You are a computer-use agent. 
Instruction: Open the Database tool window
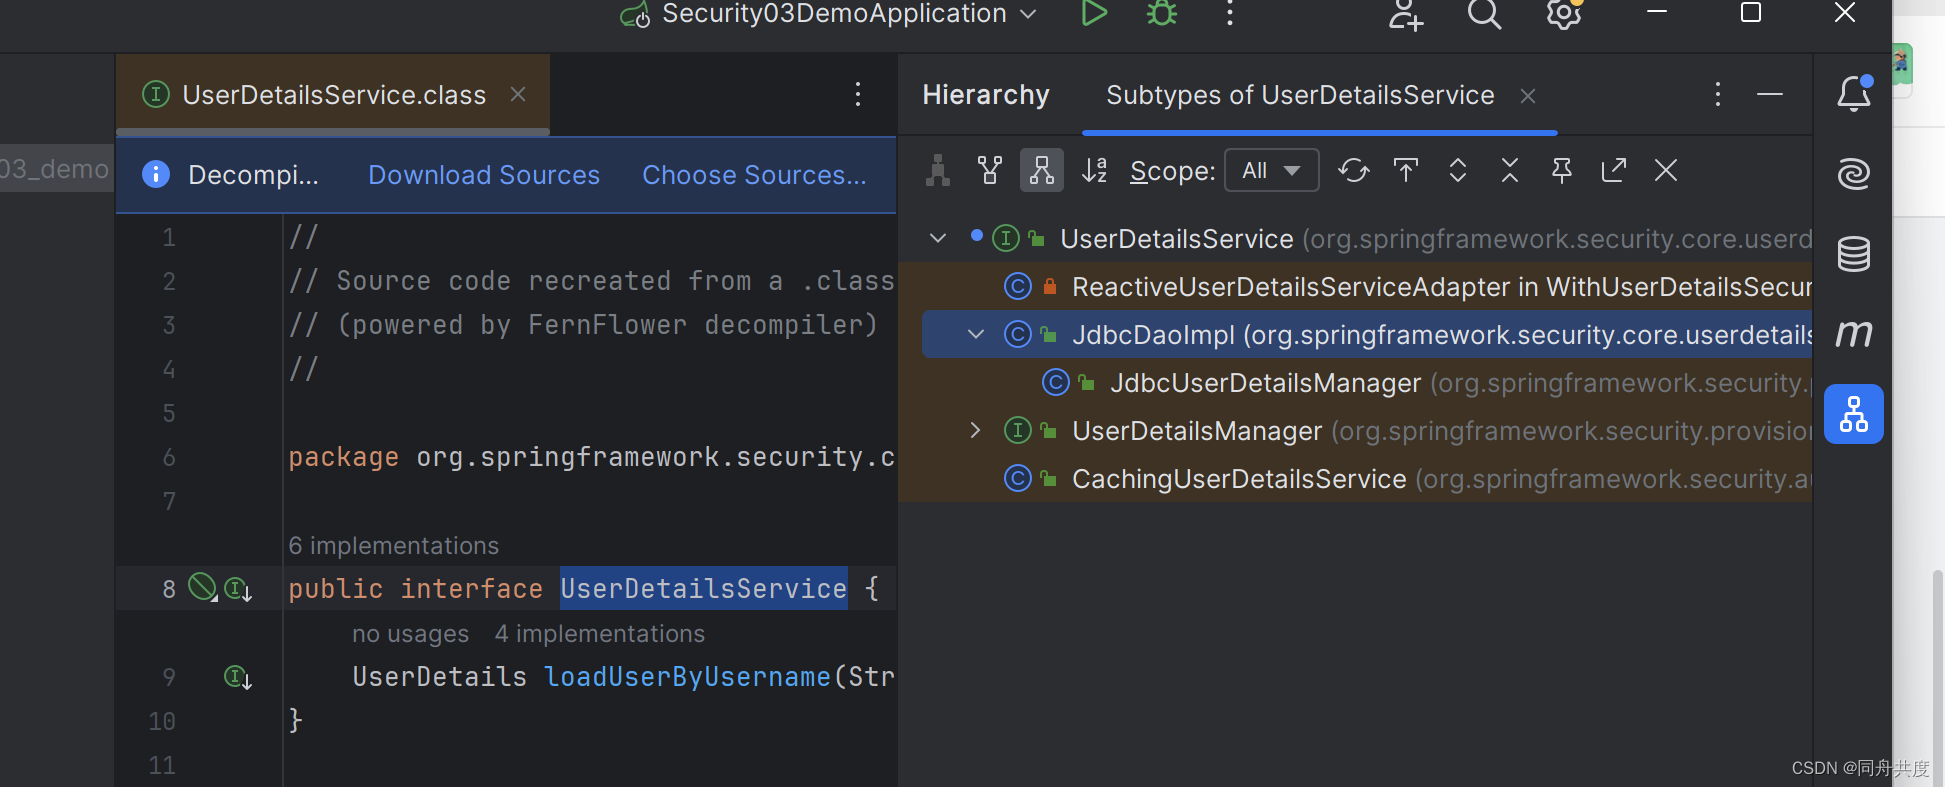pyautogui.click(x=1854, y=254)
